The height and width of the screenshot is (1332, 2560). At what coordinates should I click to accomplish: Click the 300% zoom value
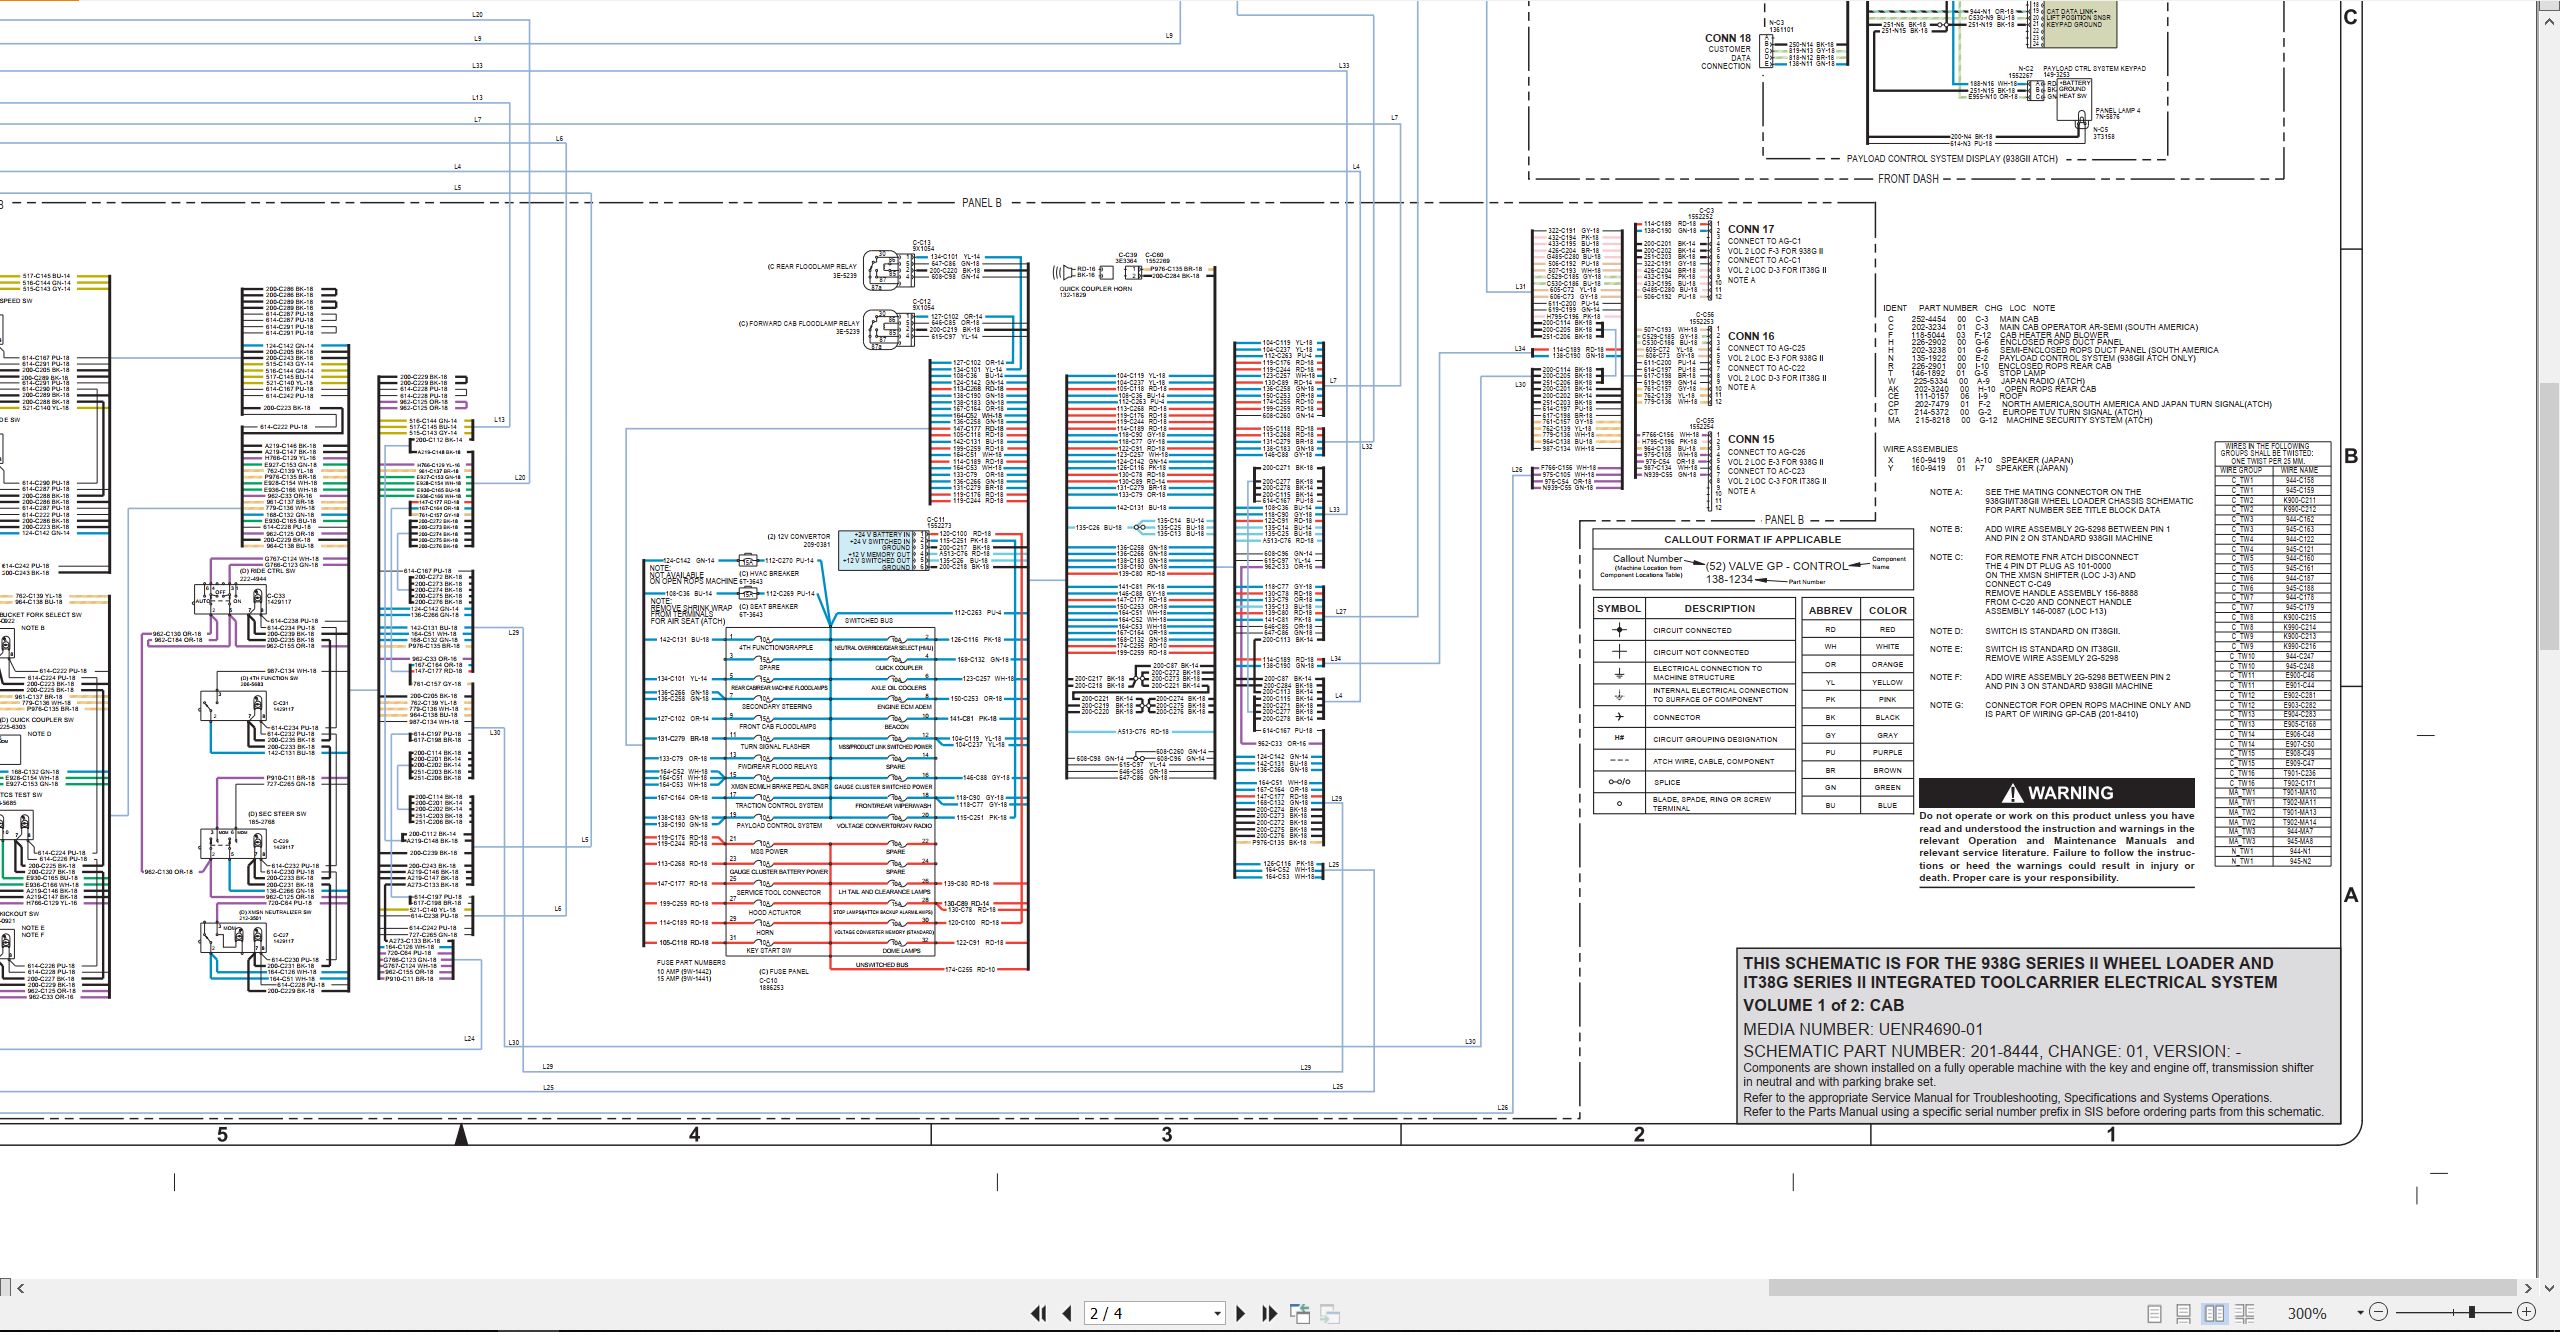(x=2307, y=1314)
